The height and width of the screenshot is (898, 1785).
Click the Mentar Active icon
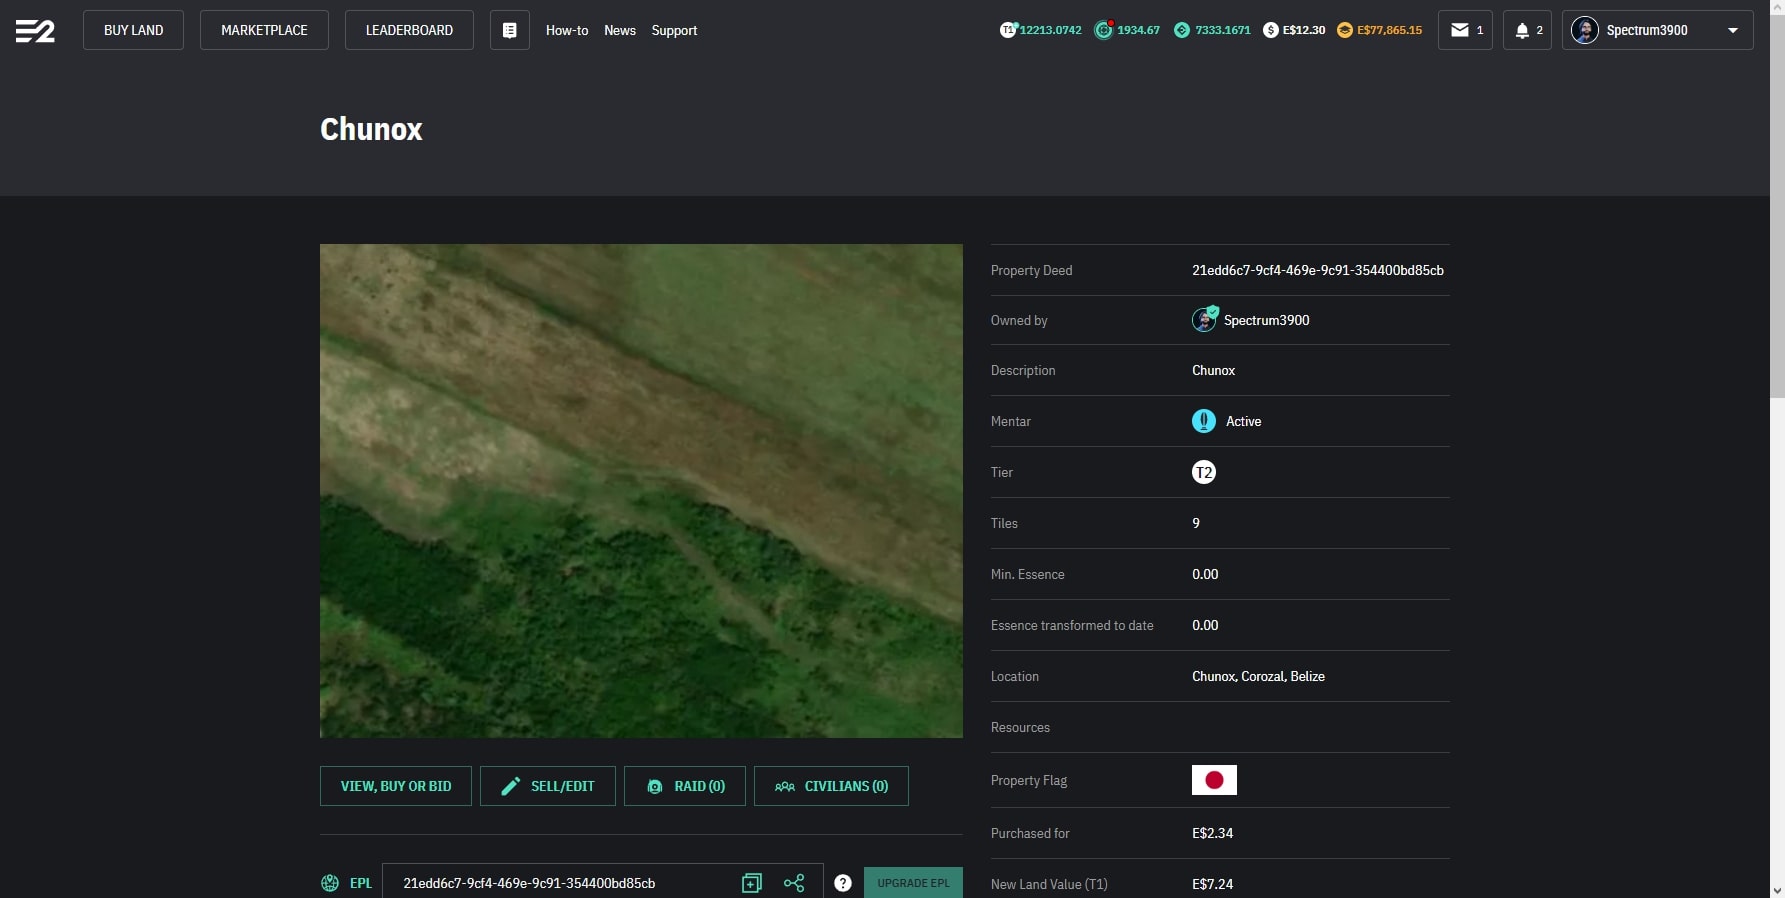point(1204,421)
